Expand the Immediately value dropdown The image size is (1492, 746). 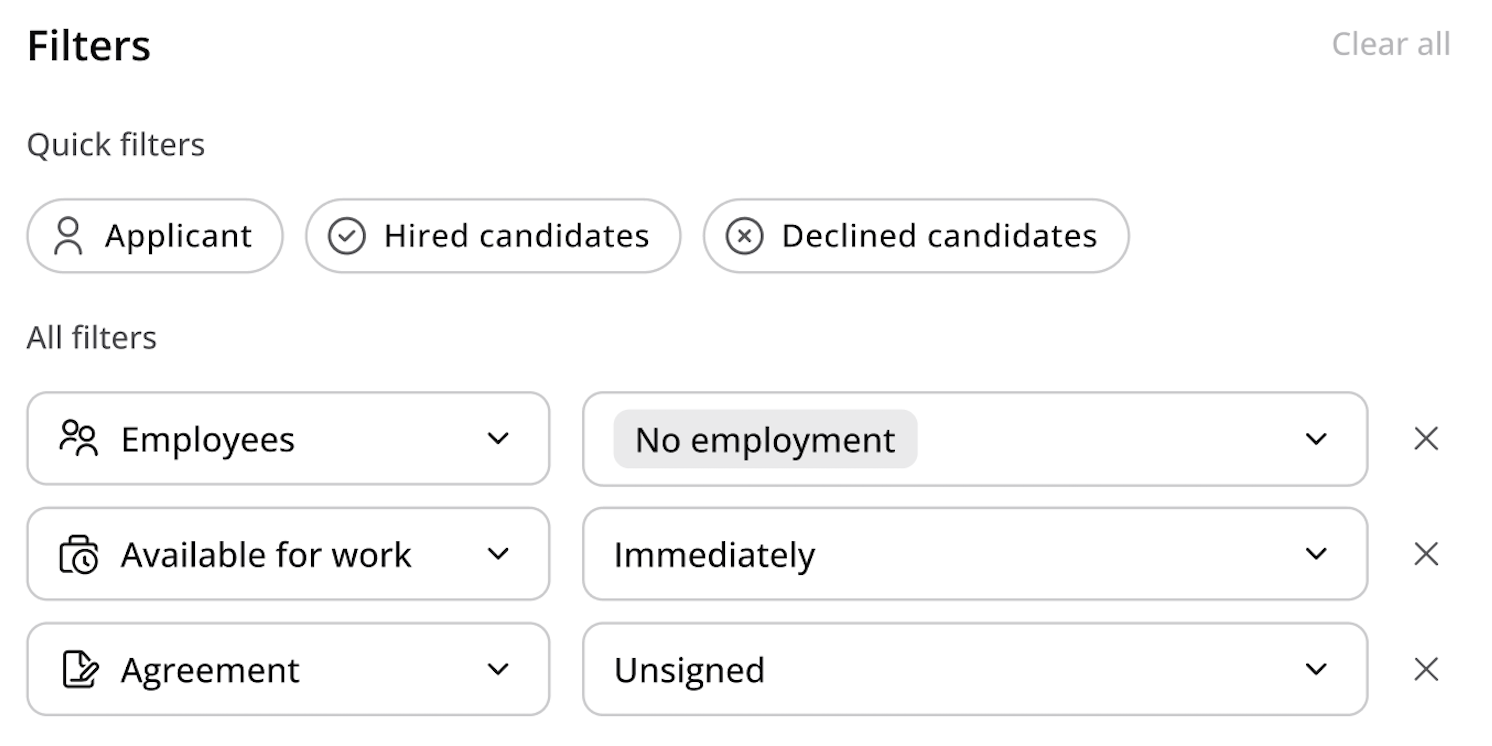pyautogui.click(x=975, y=554)
